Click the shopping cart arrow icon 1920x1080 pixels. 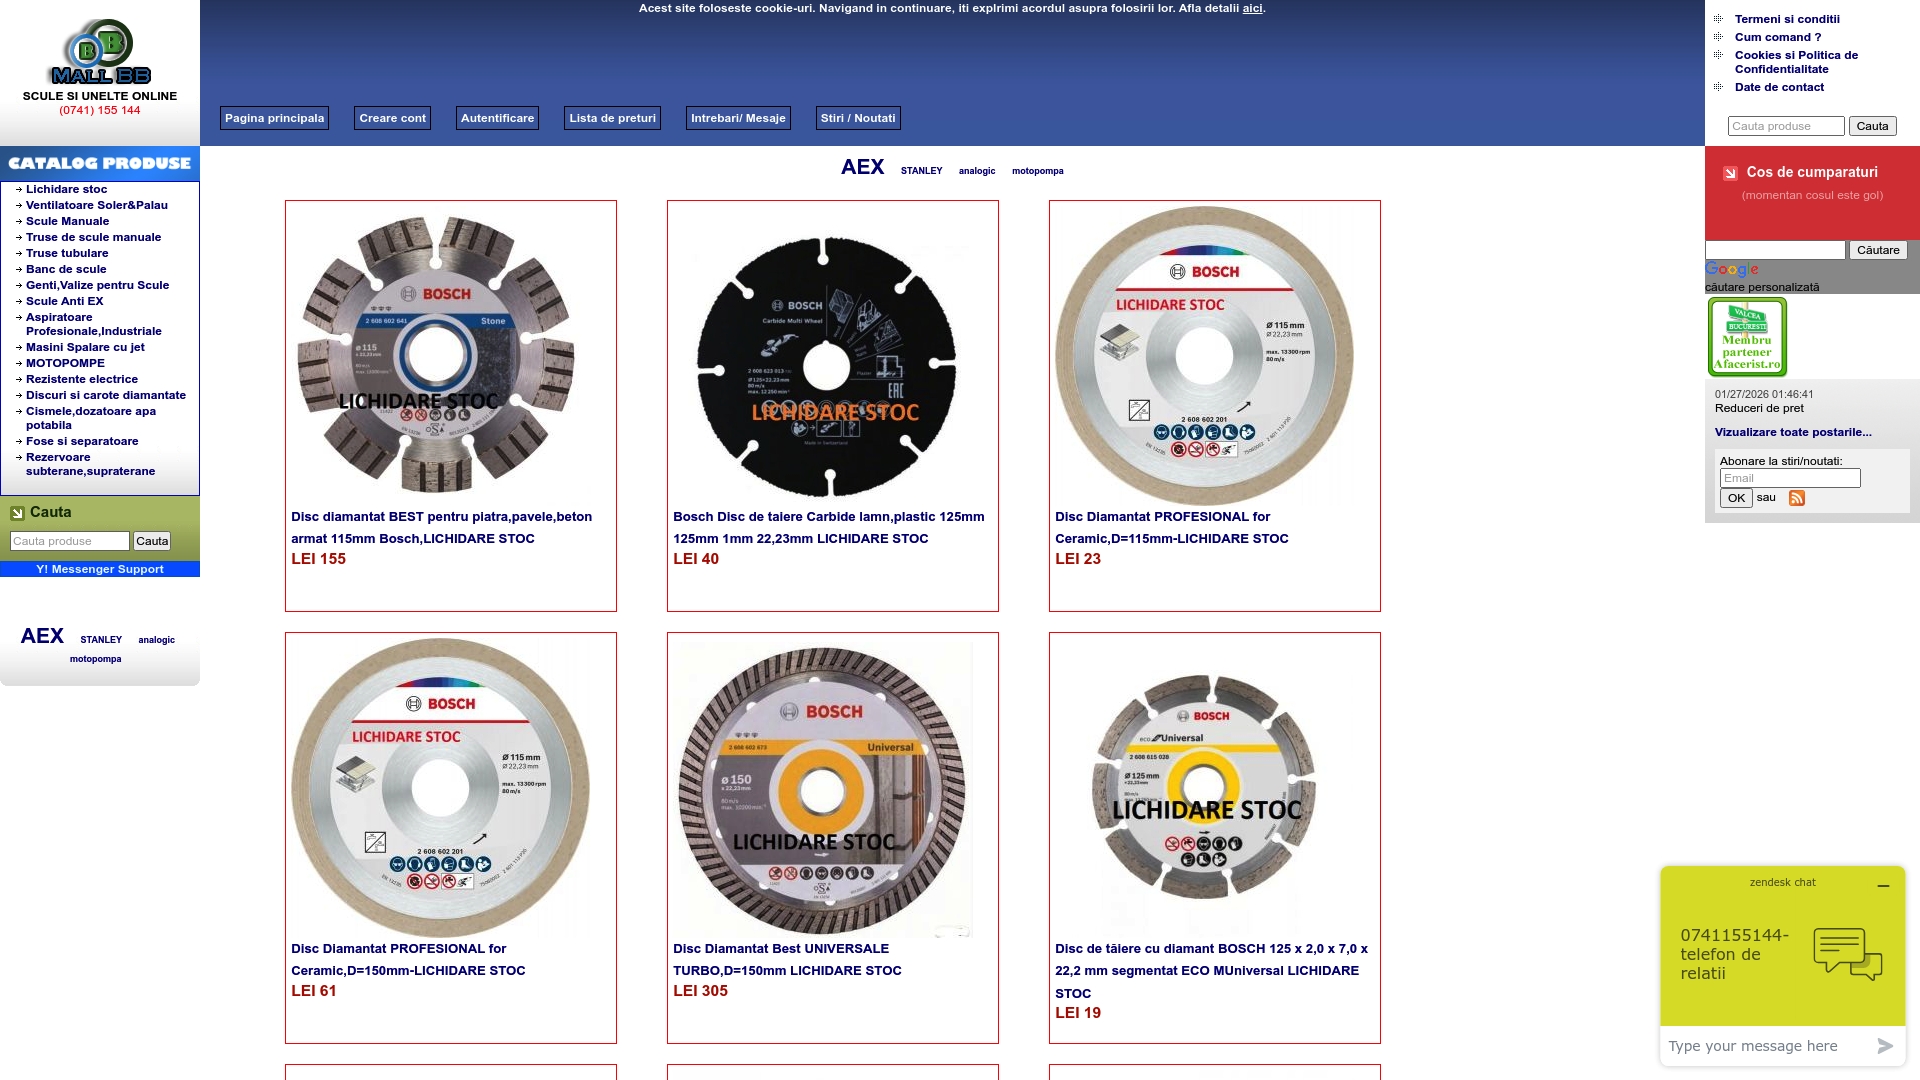1730,173
